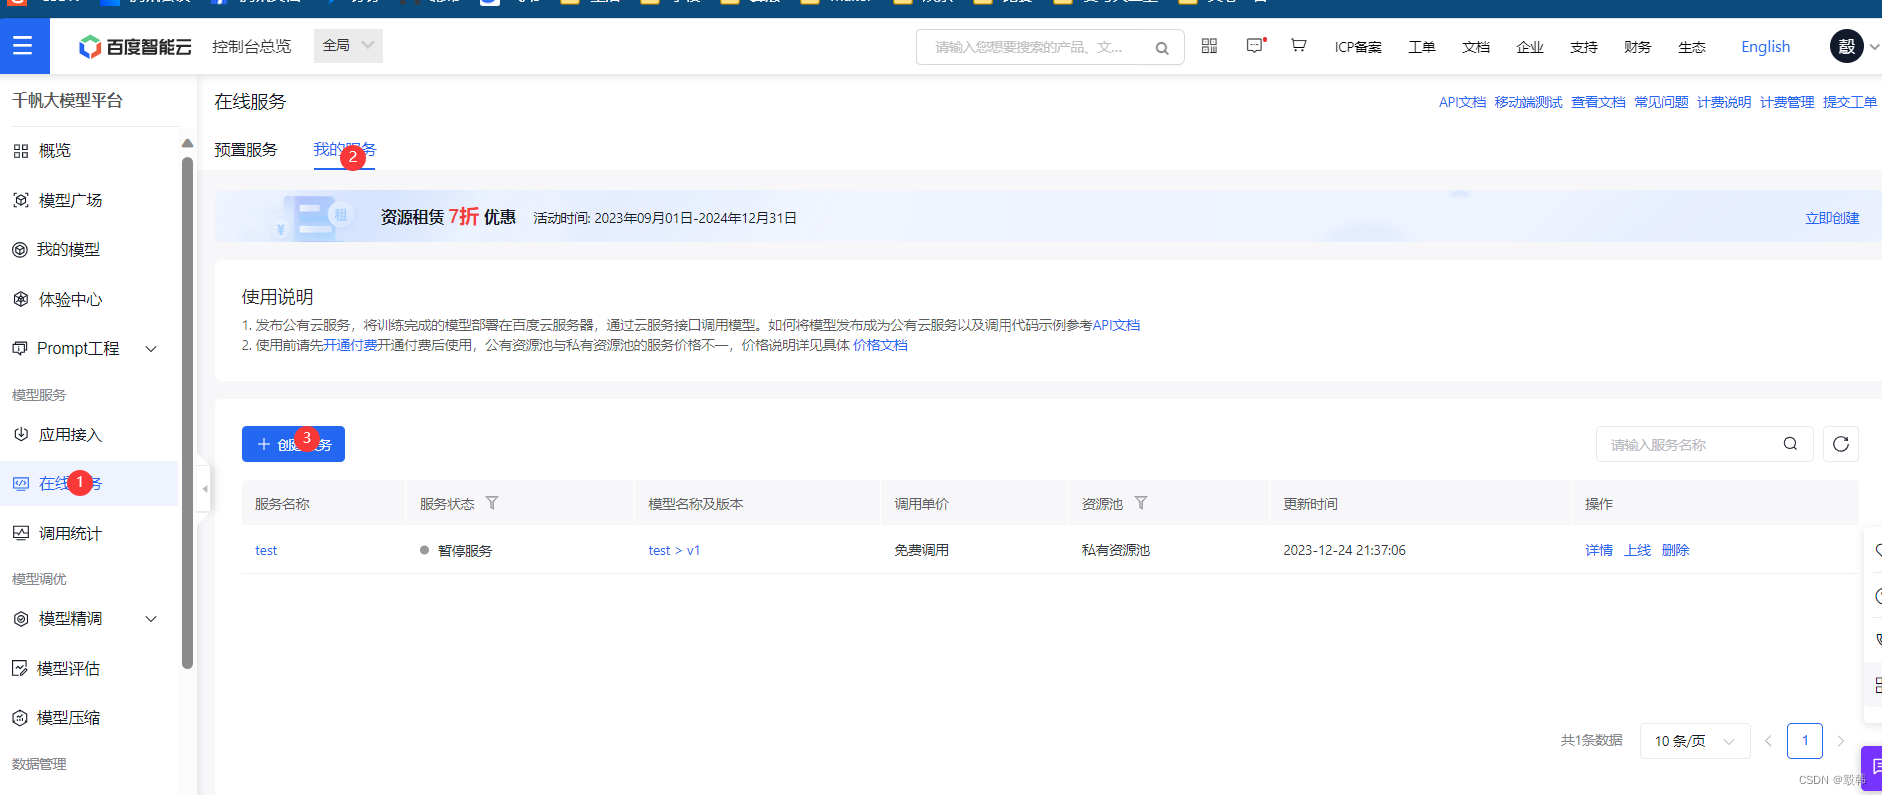1882x795 pixels.
Task: Go to 控制台总览 in the header
Action: point(251,47)
